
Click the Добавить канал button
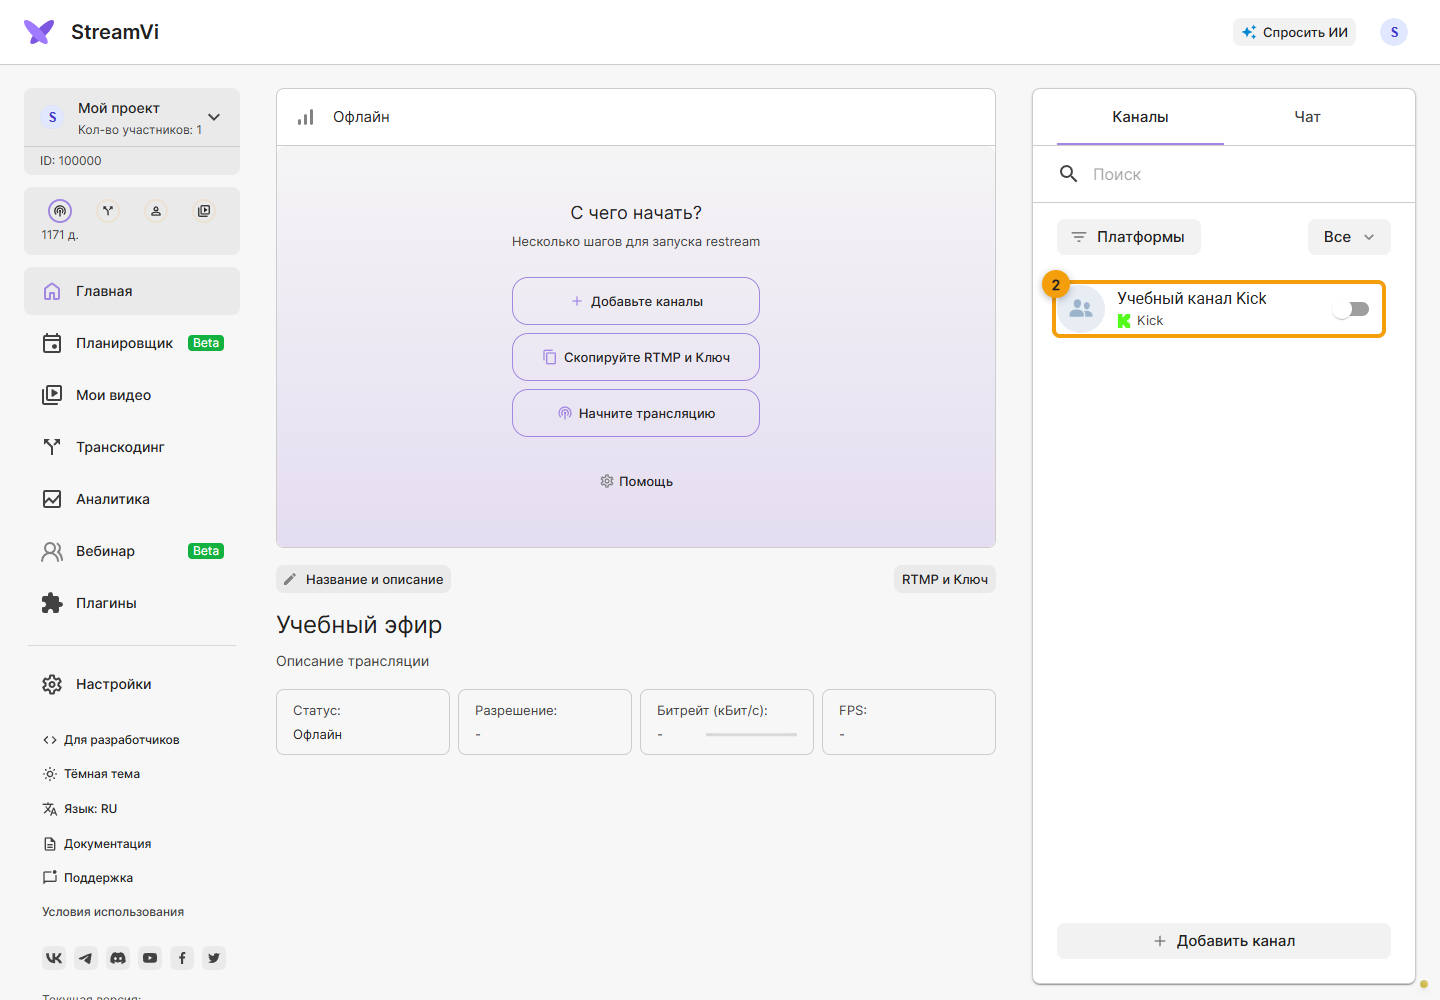1224,941
